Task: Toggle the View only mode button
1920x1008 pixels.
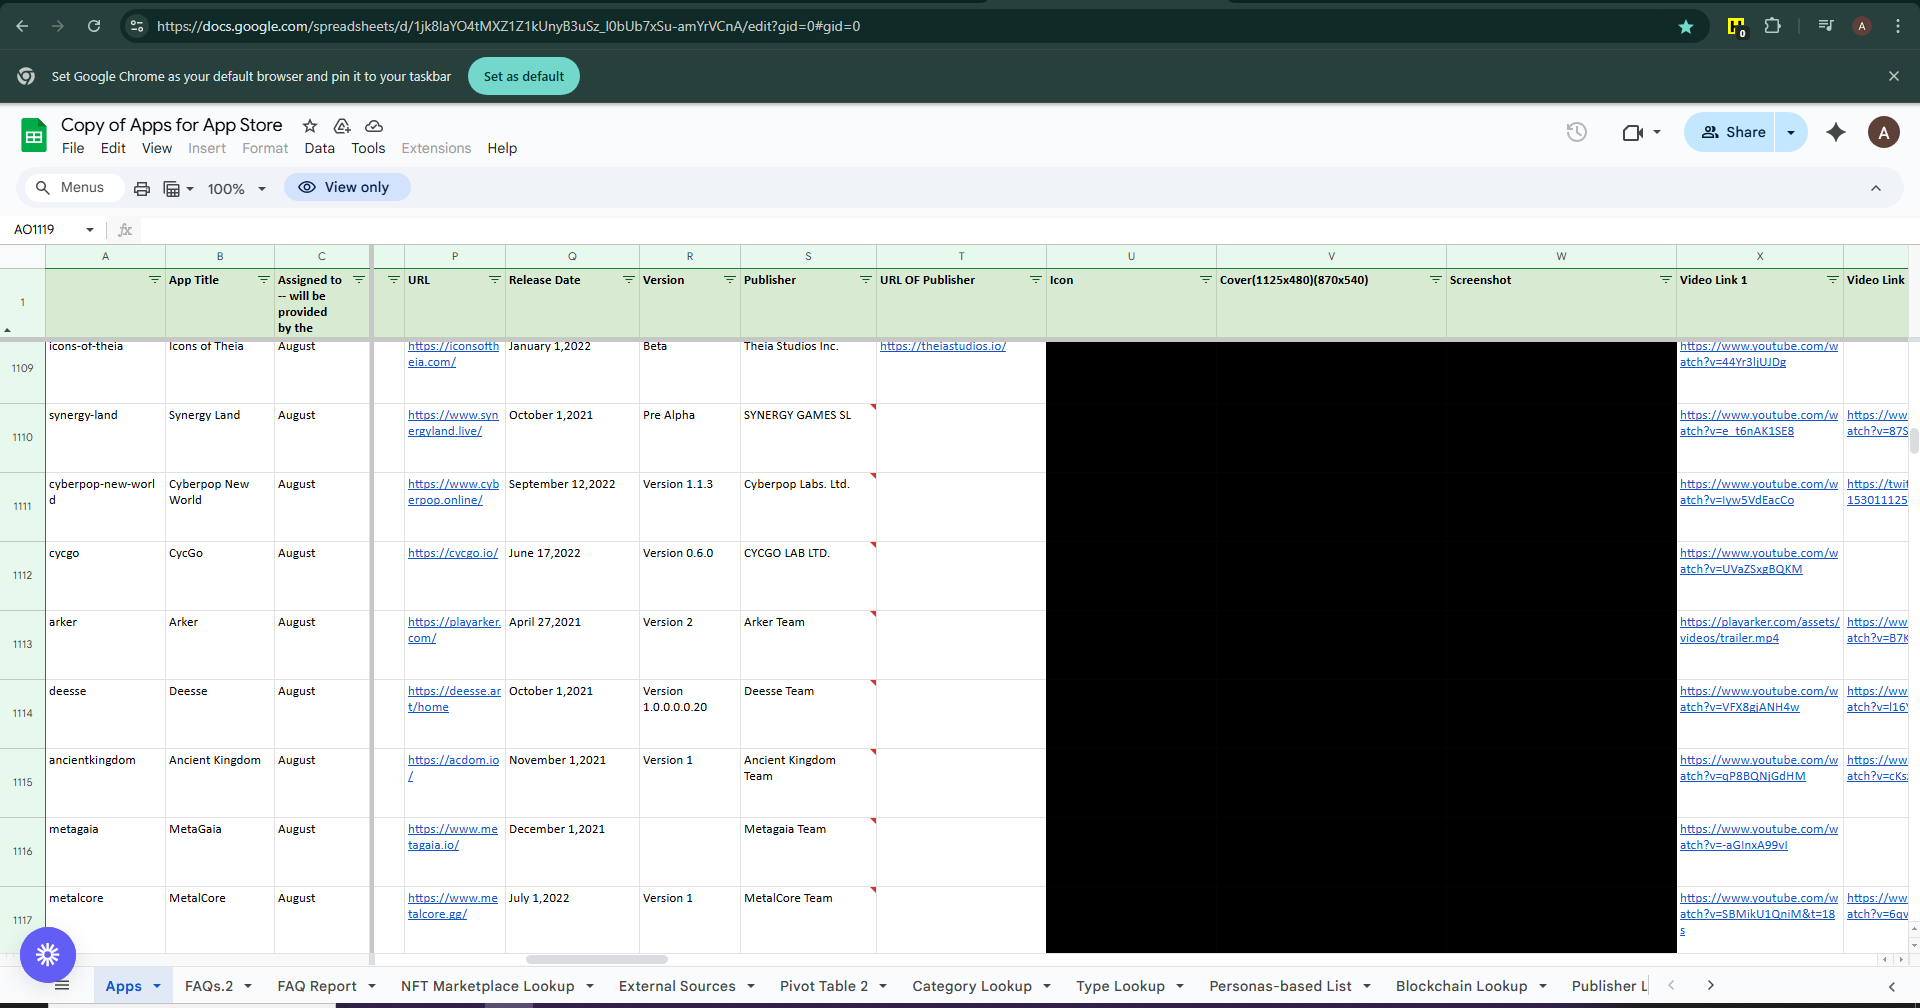Action: (x=346, y=187)
